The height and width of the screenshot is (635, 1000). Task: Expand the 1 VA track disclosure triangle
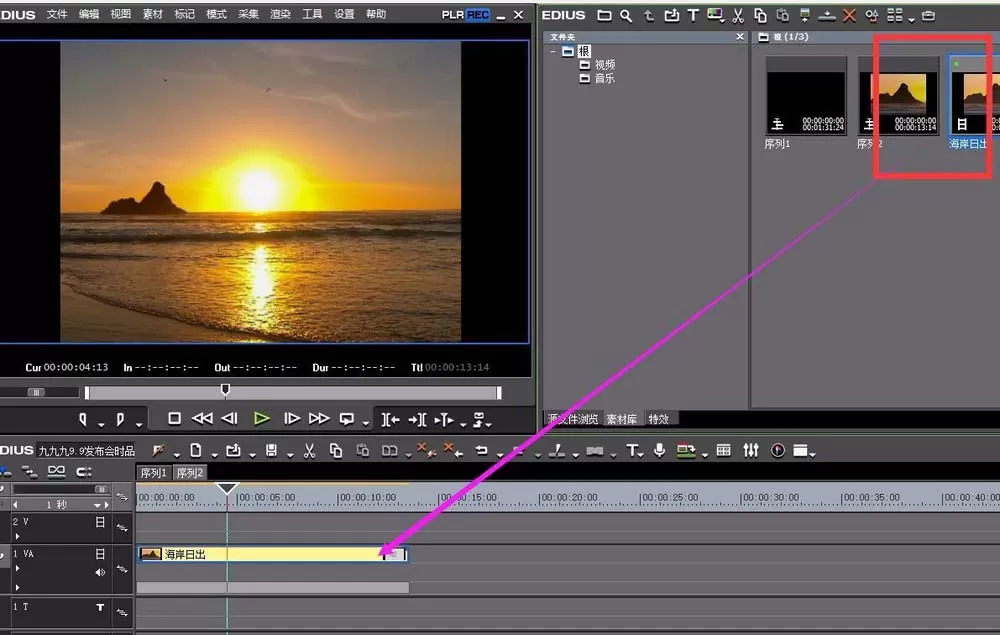(17, 568)
